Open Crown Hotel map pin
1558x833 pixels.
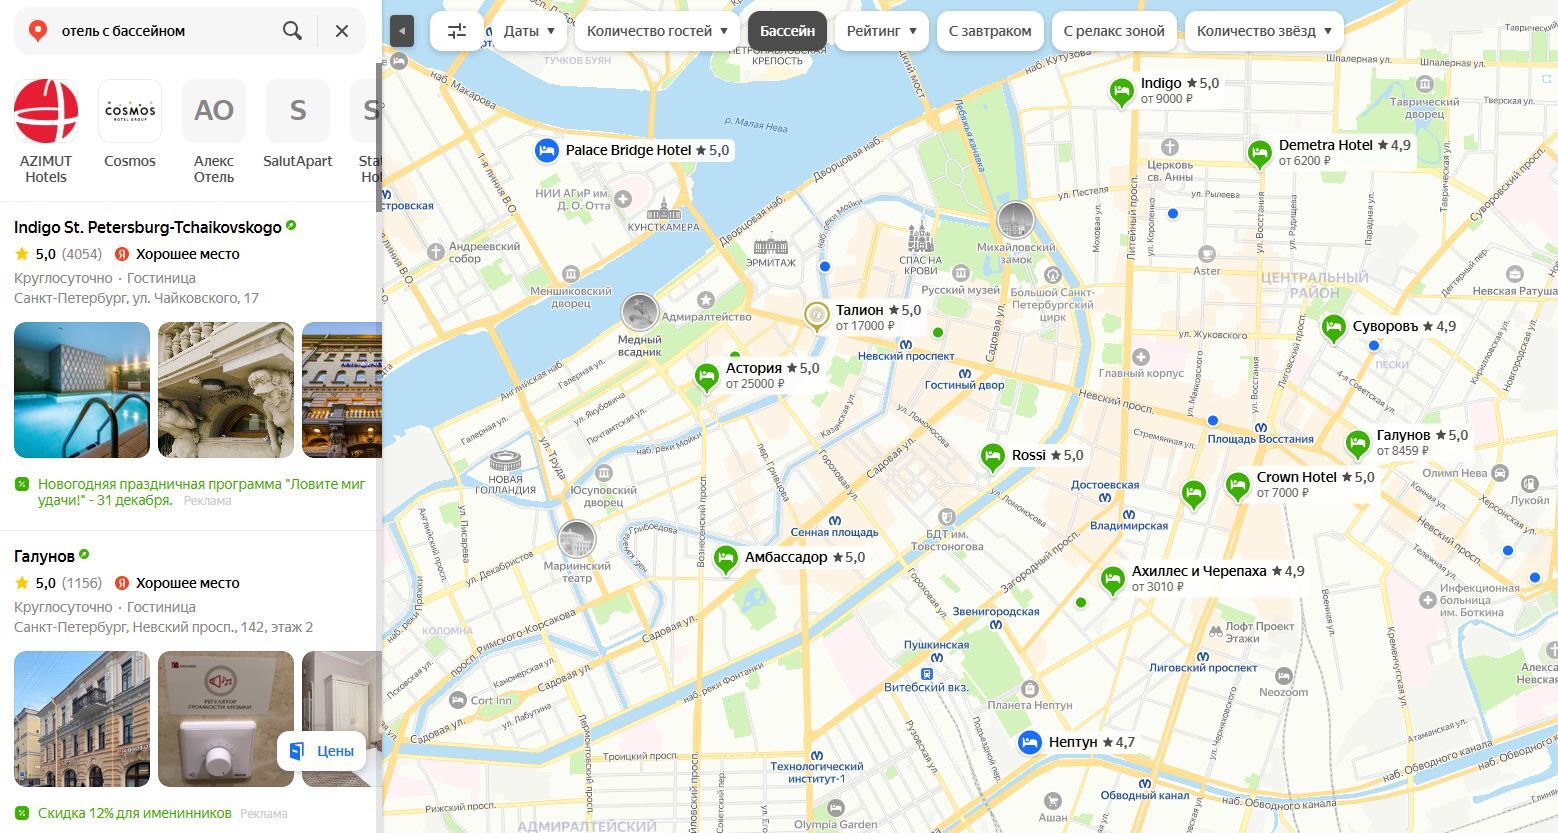[1238, 486]
